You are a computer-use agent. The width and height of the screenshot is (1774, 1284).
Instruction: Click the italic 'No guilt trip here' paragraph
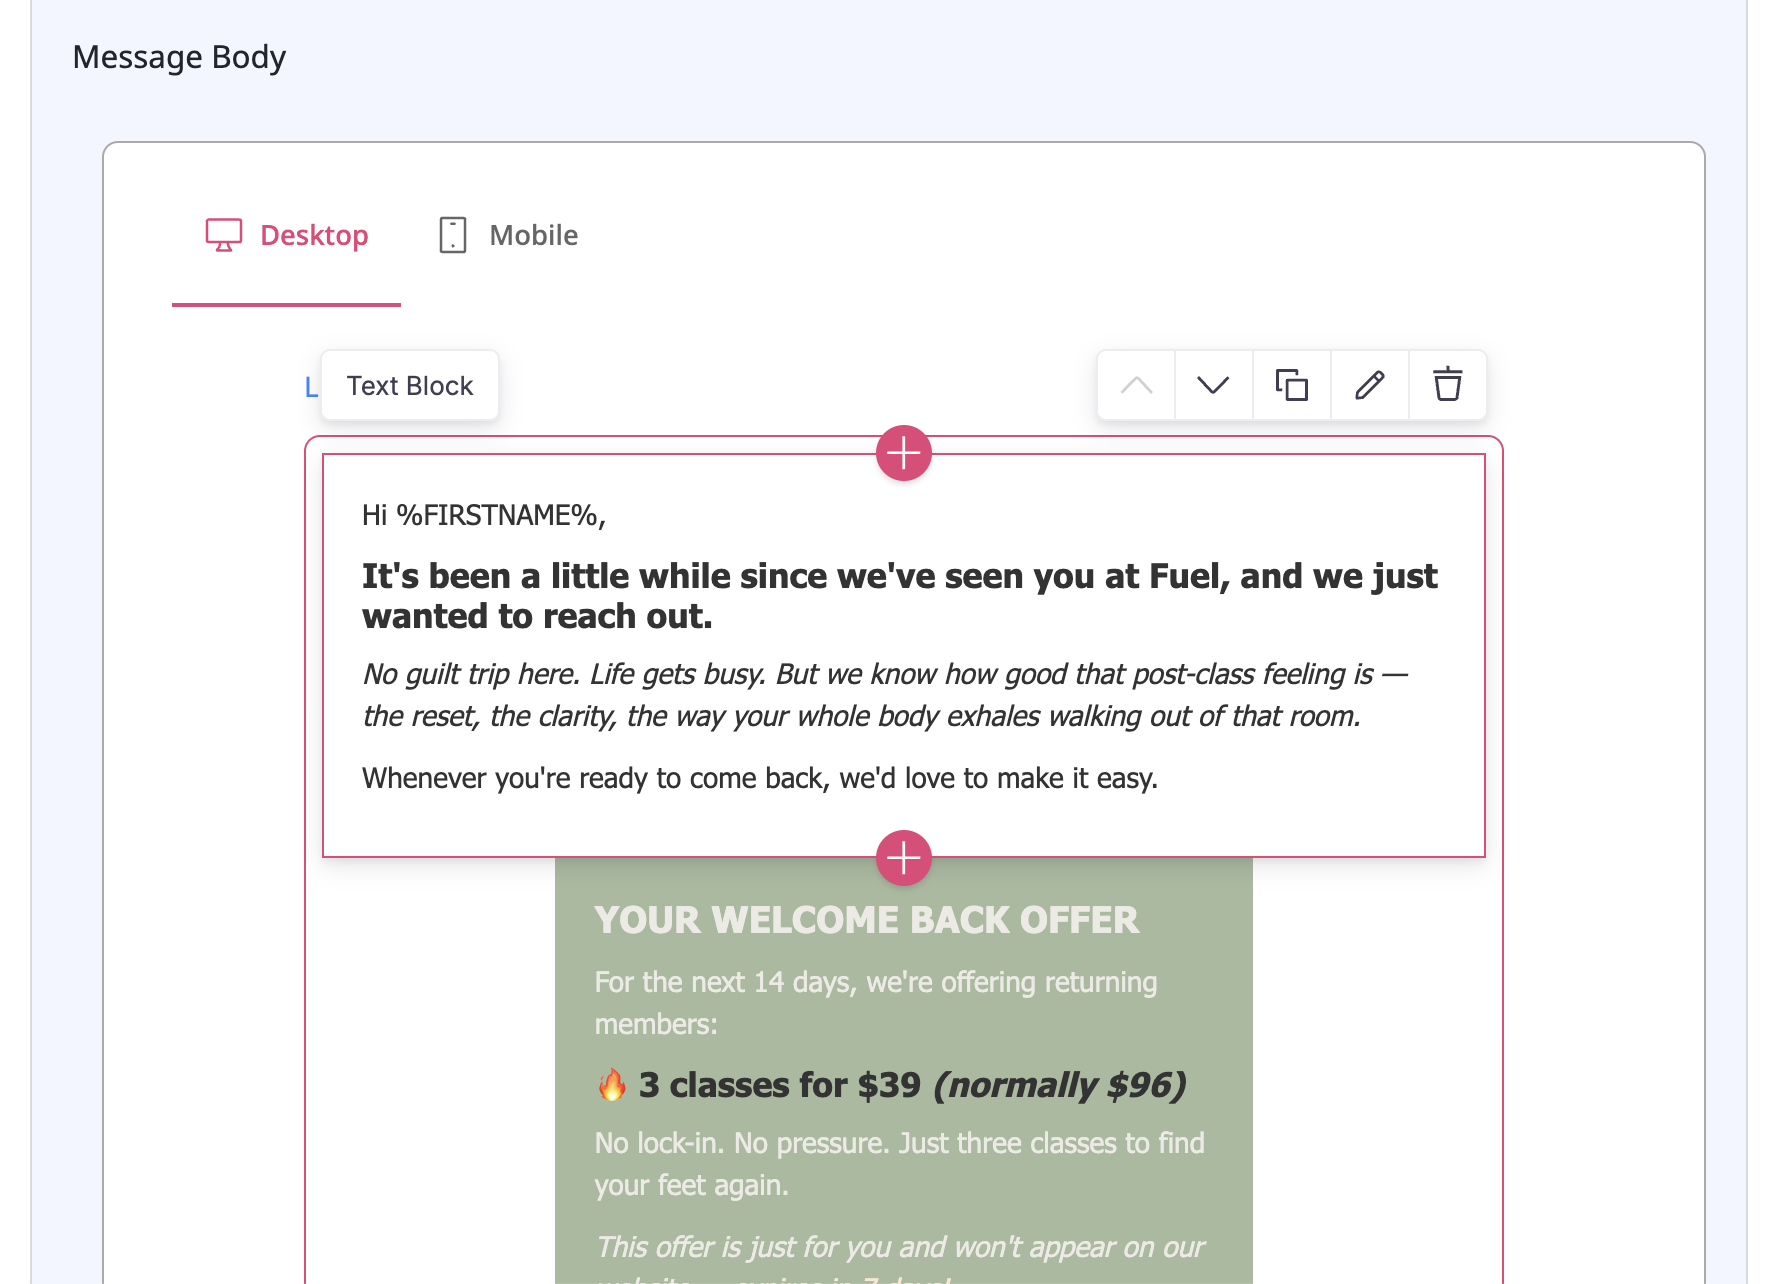click(885, 695)
